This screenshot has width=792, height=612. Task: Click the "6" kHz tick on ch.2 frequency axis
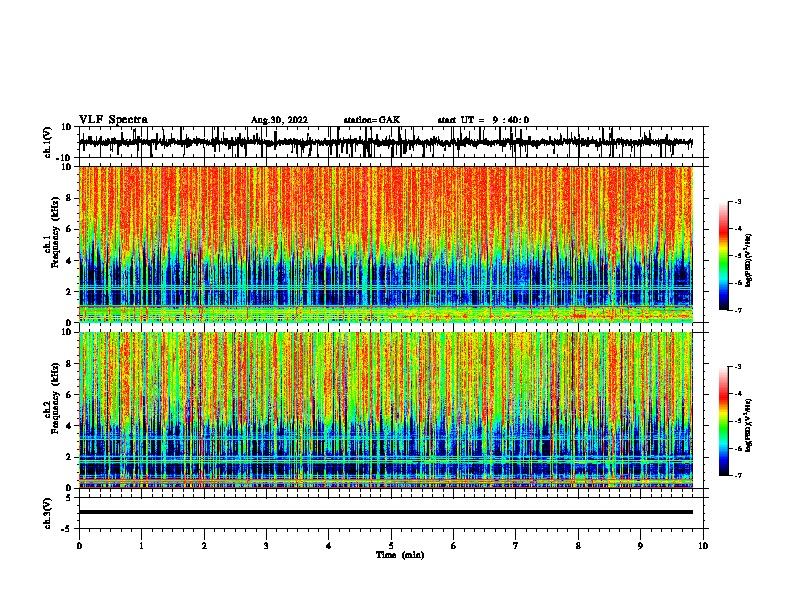[70, 395]
